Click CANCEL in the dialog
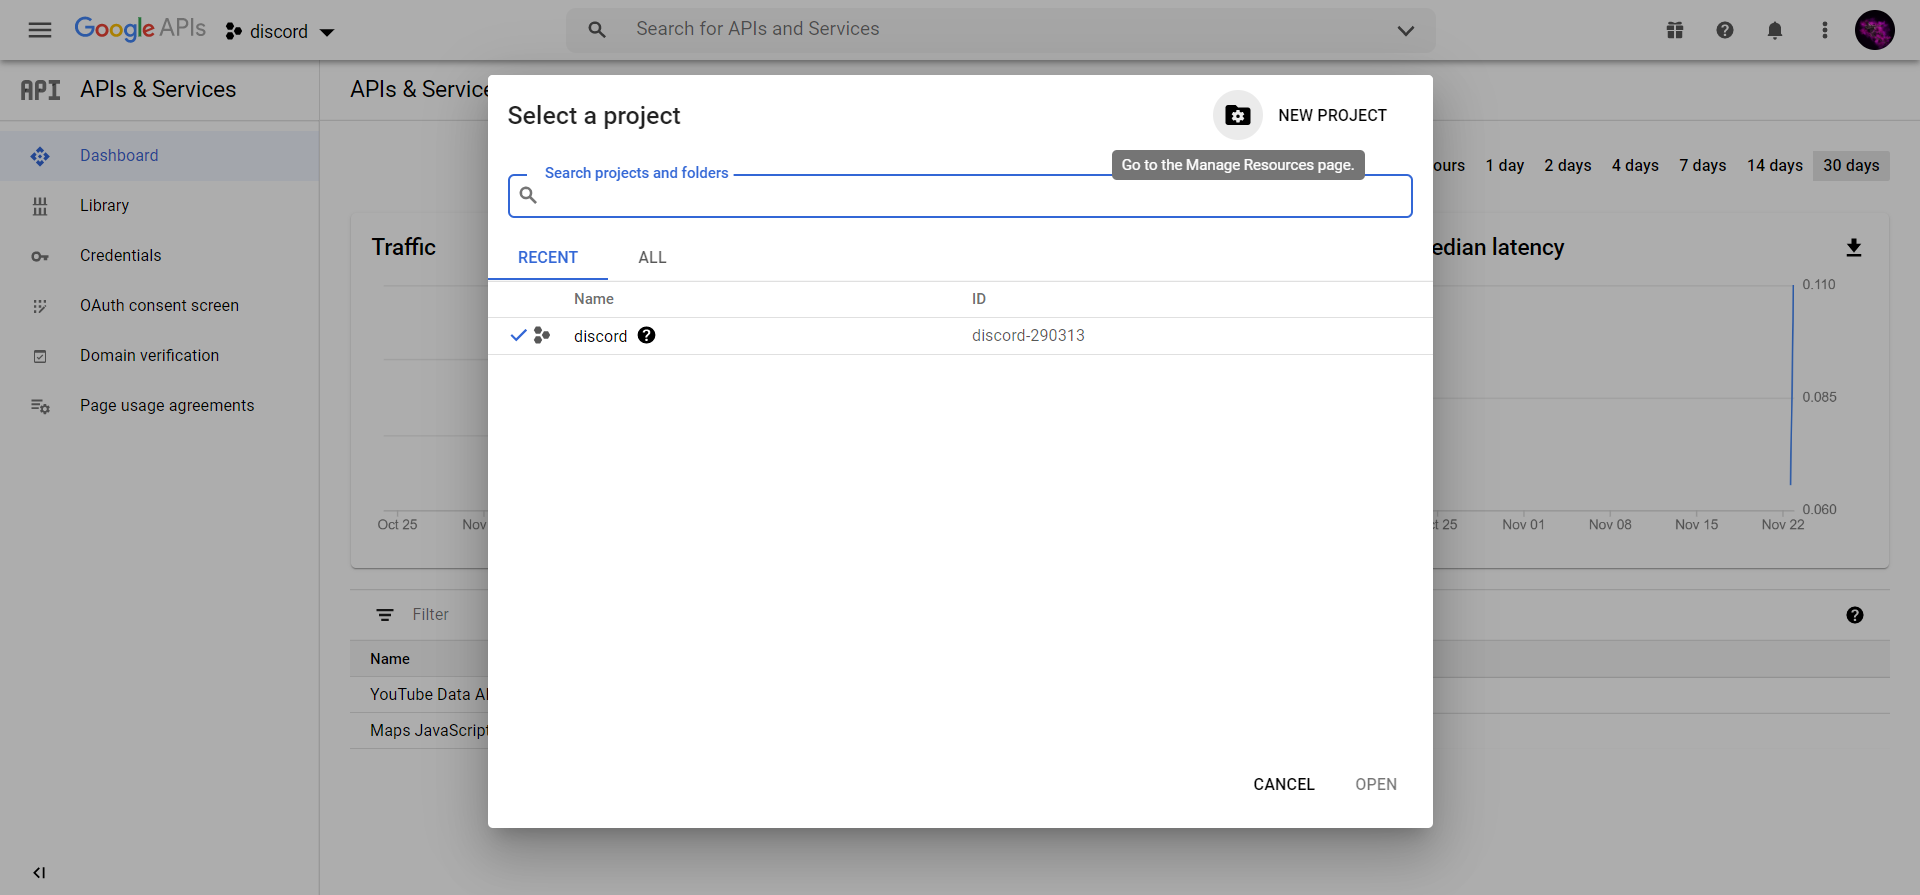 coord(1284,785)
